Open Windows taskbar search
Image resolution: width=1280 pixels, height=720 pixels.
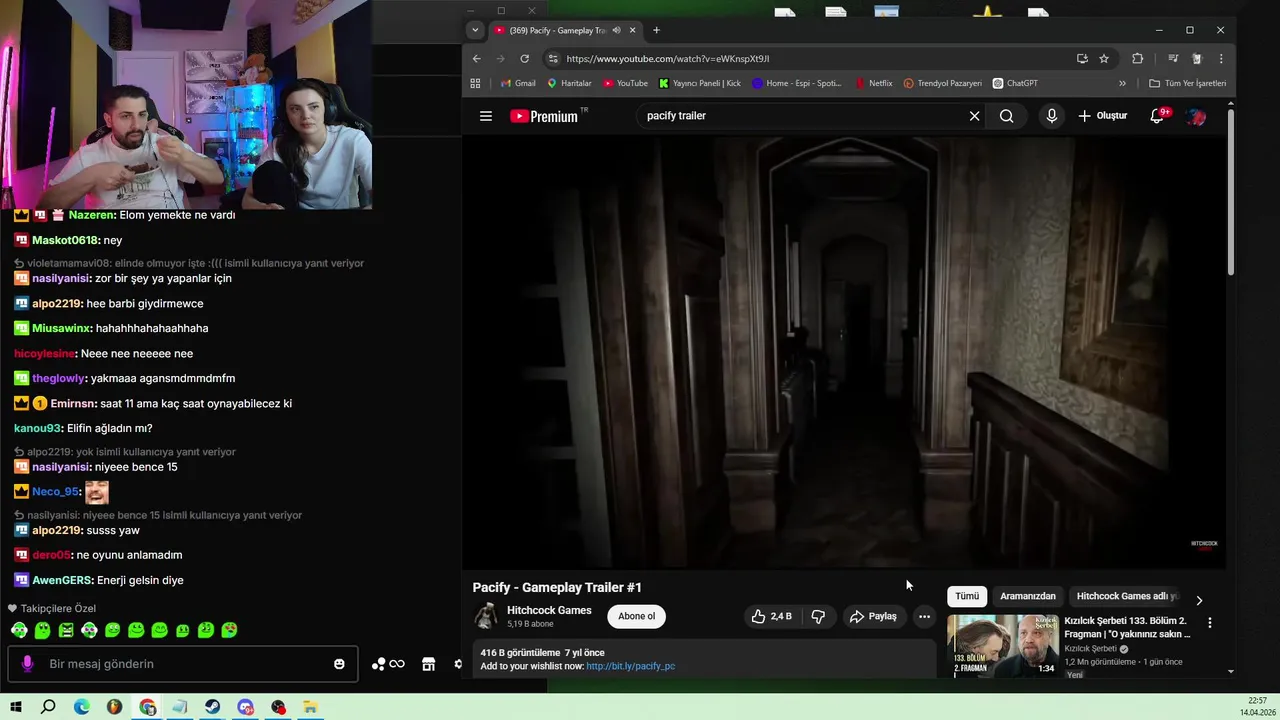[x=48, y=707]
